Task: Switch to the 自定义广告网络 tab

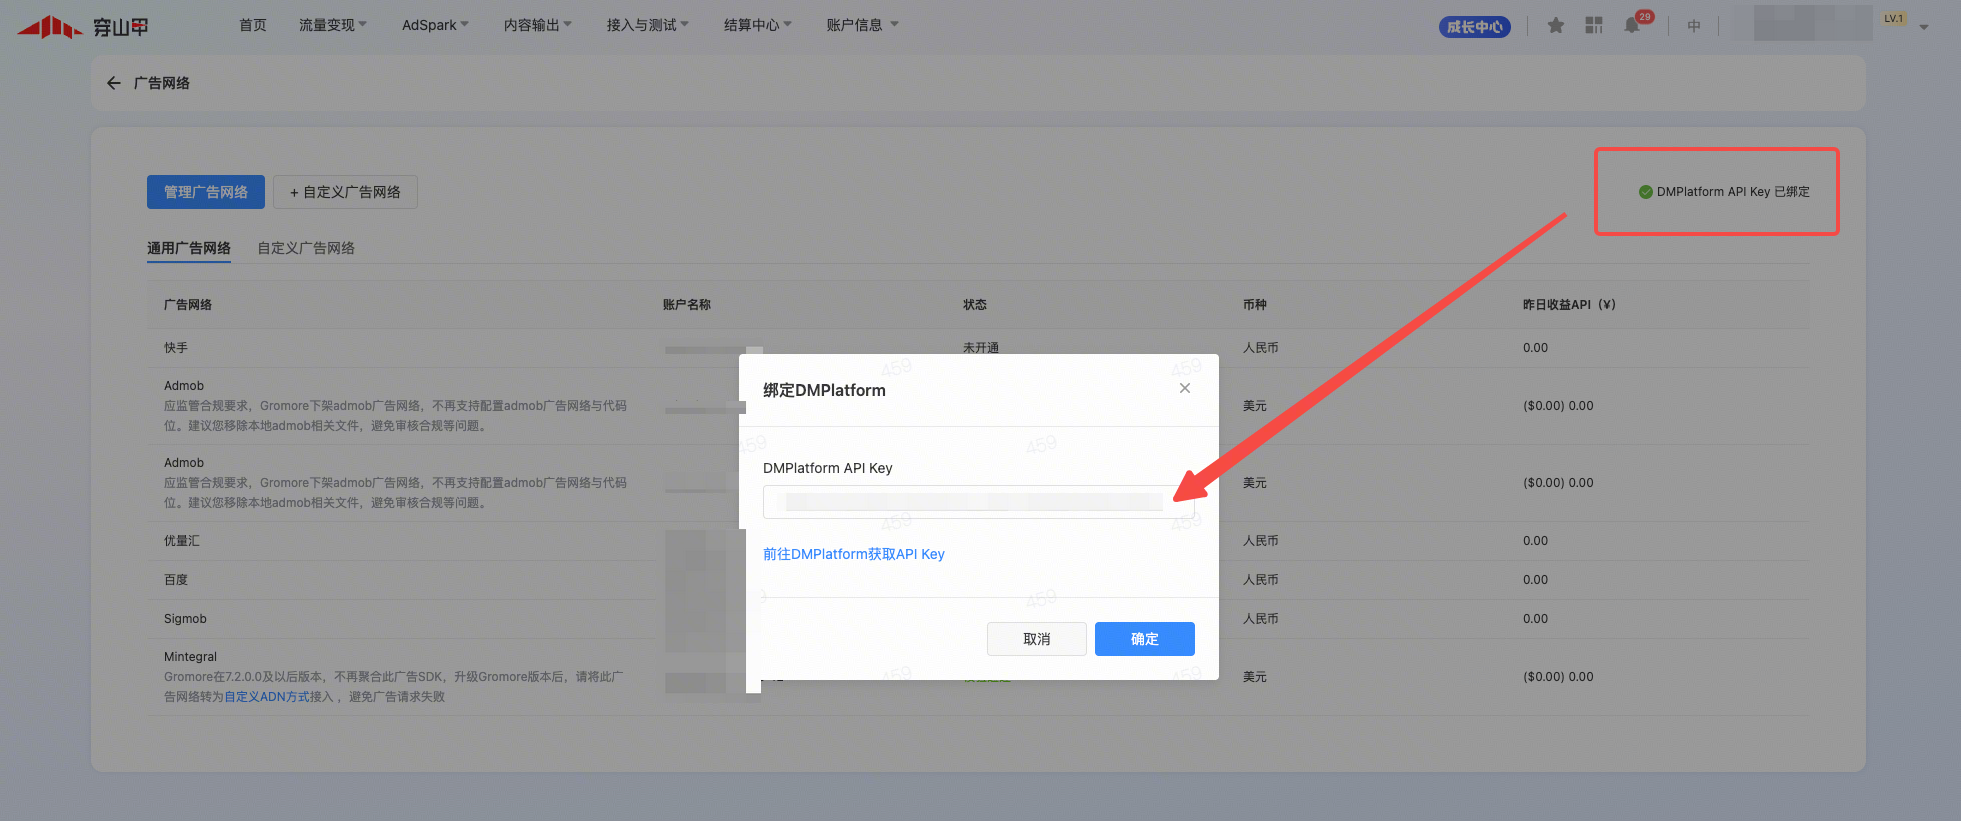Action: 306,248
